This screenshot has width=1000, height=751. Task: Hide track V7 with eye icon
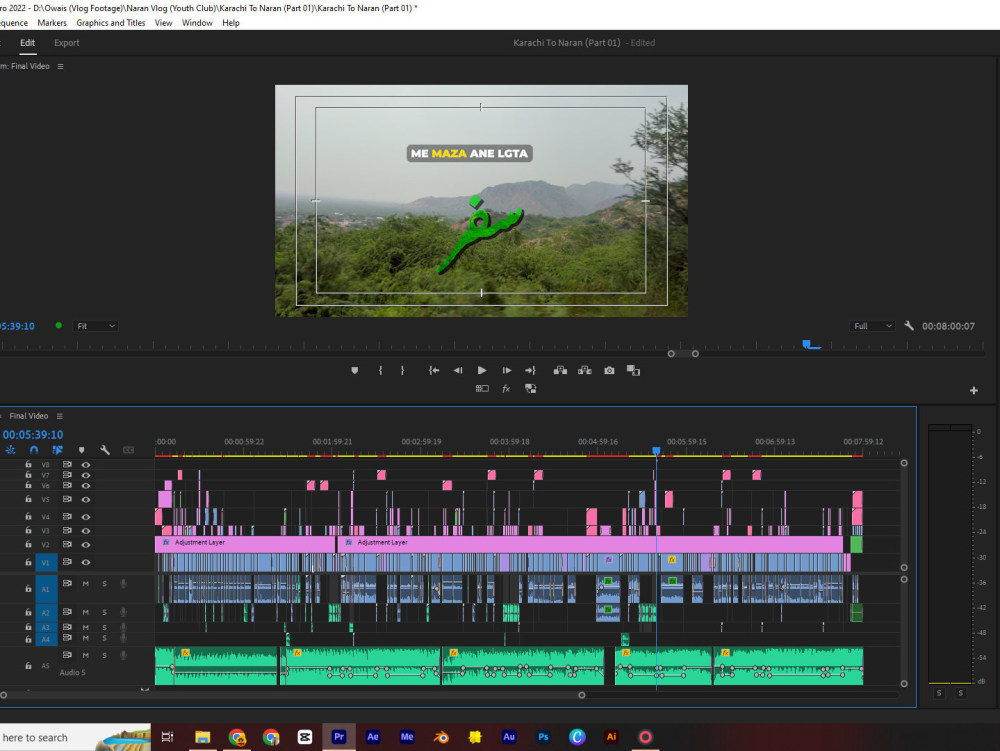click(85, 475)
